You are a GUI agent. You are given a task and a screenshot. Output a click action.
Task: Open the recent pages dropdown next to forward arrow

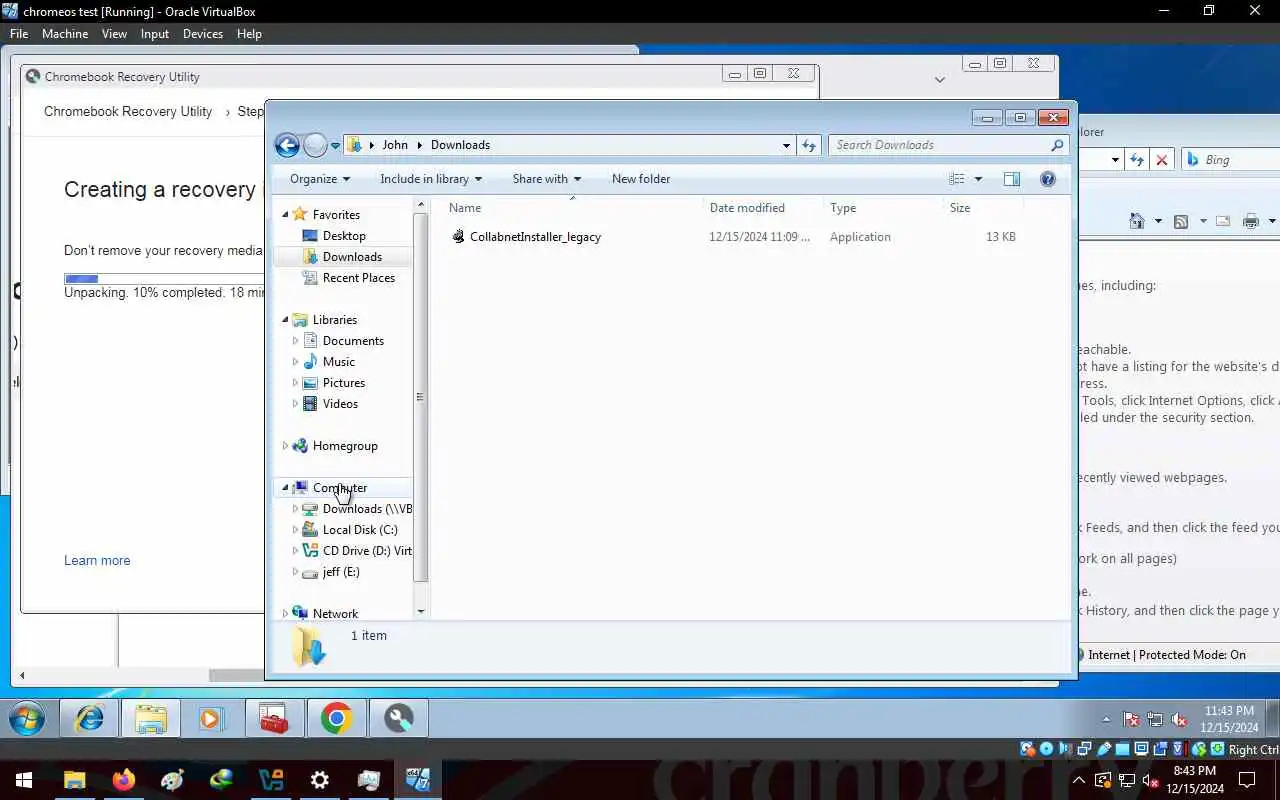335,146
